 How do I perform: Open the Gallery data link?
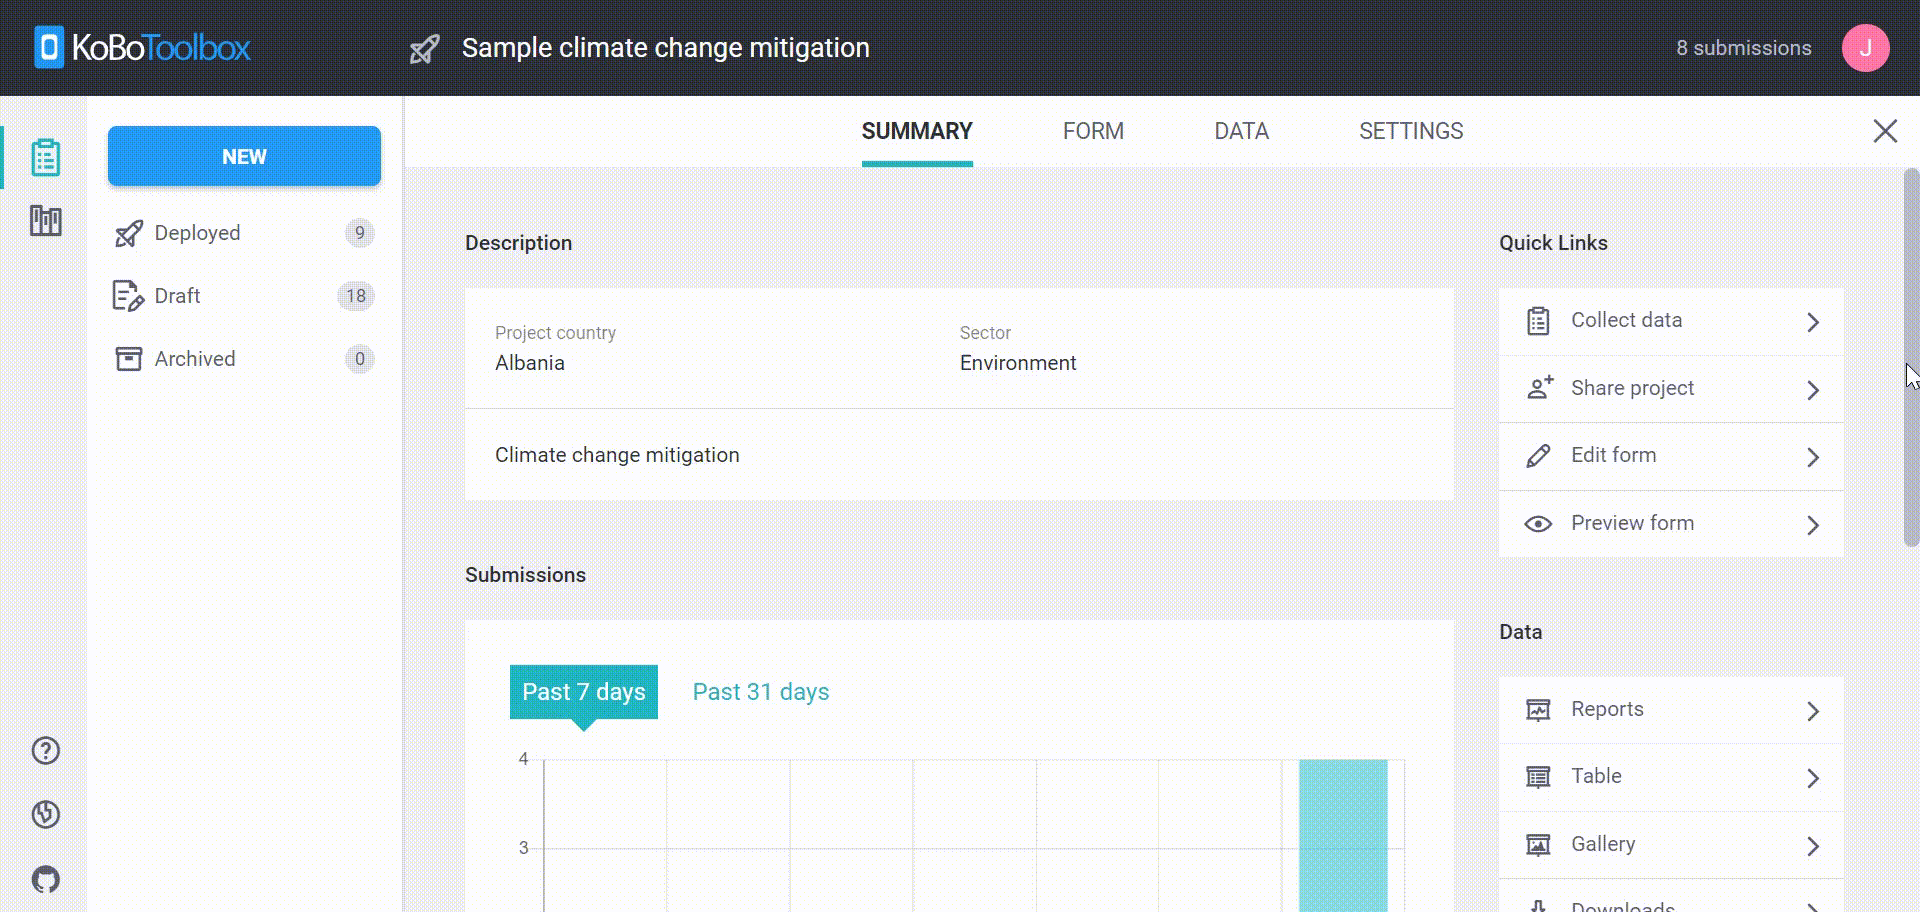tap(1671, 845)
